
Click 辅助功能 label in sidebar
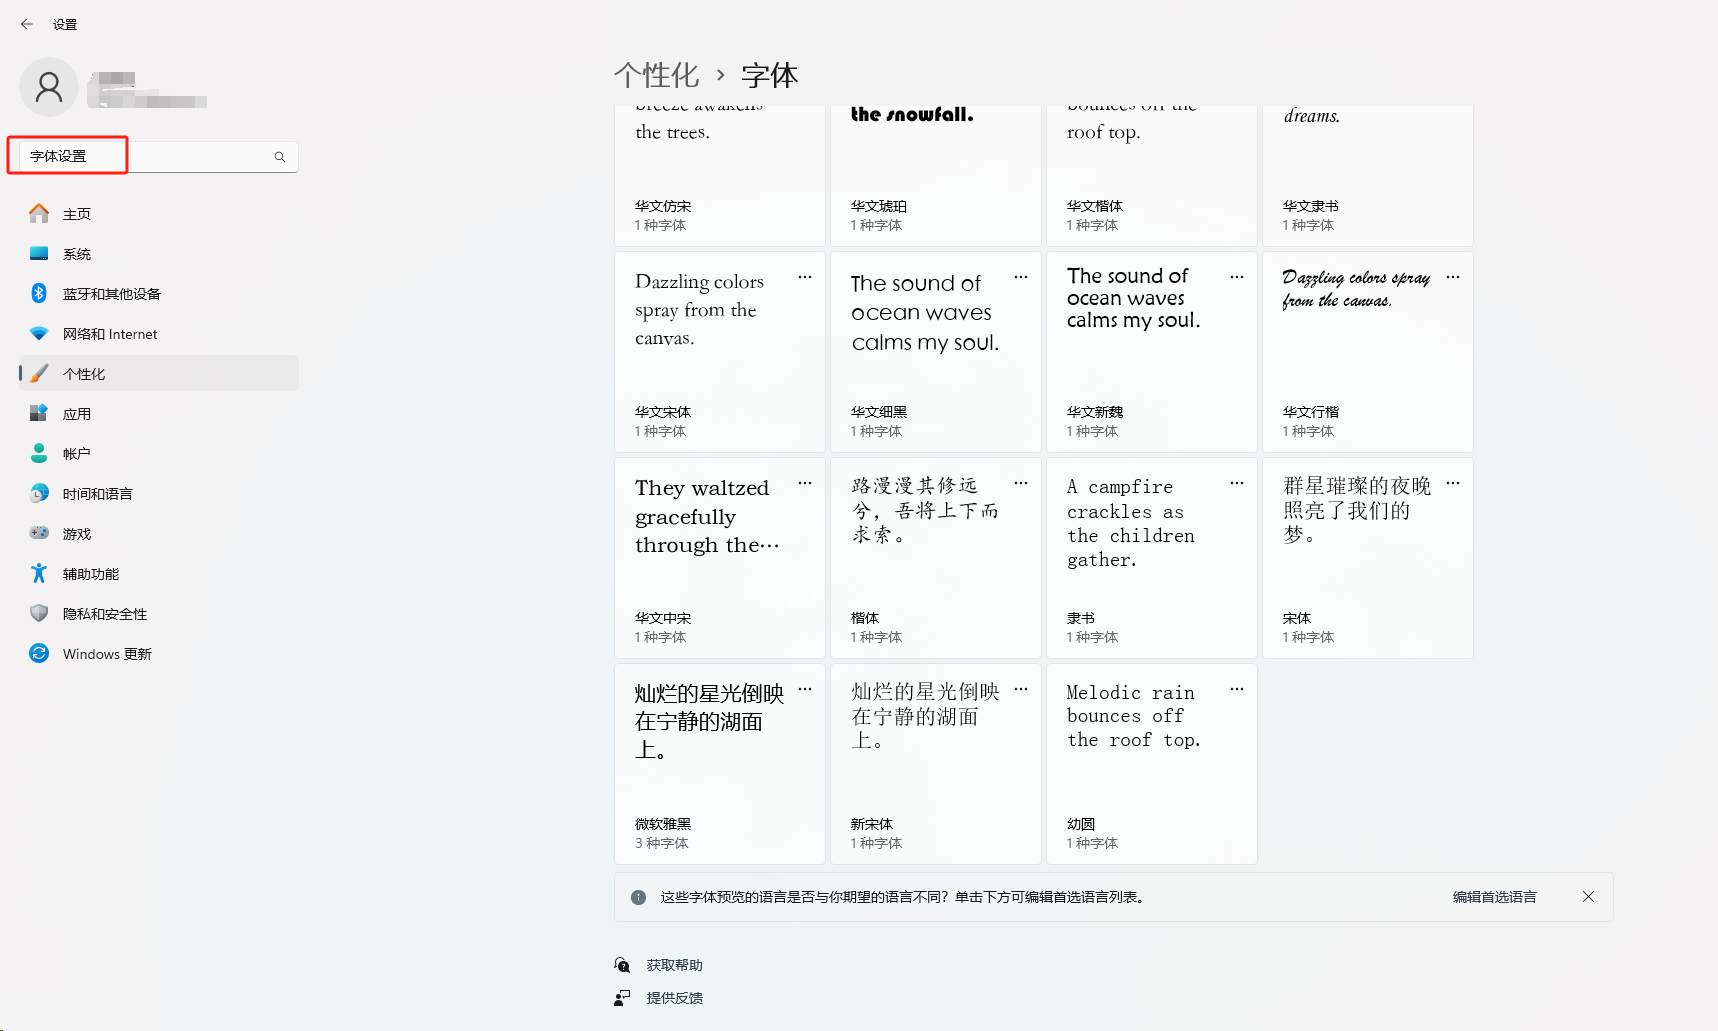point(91,574)
